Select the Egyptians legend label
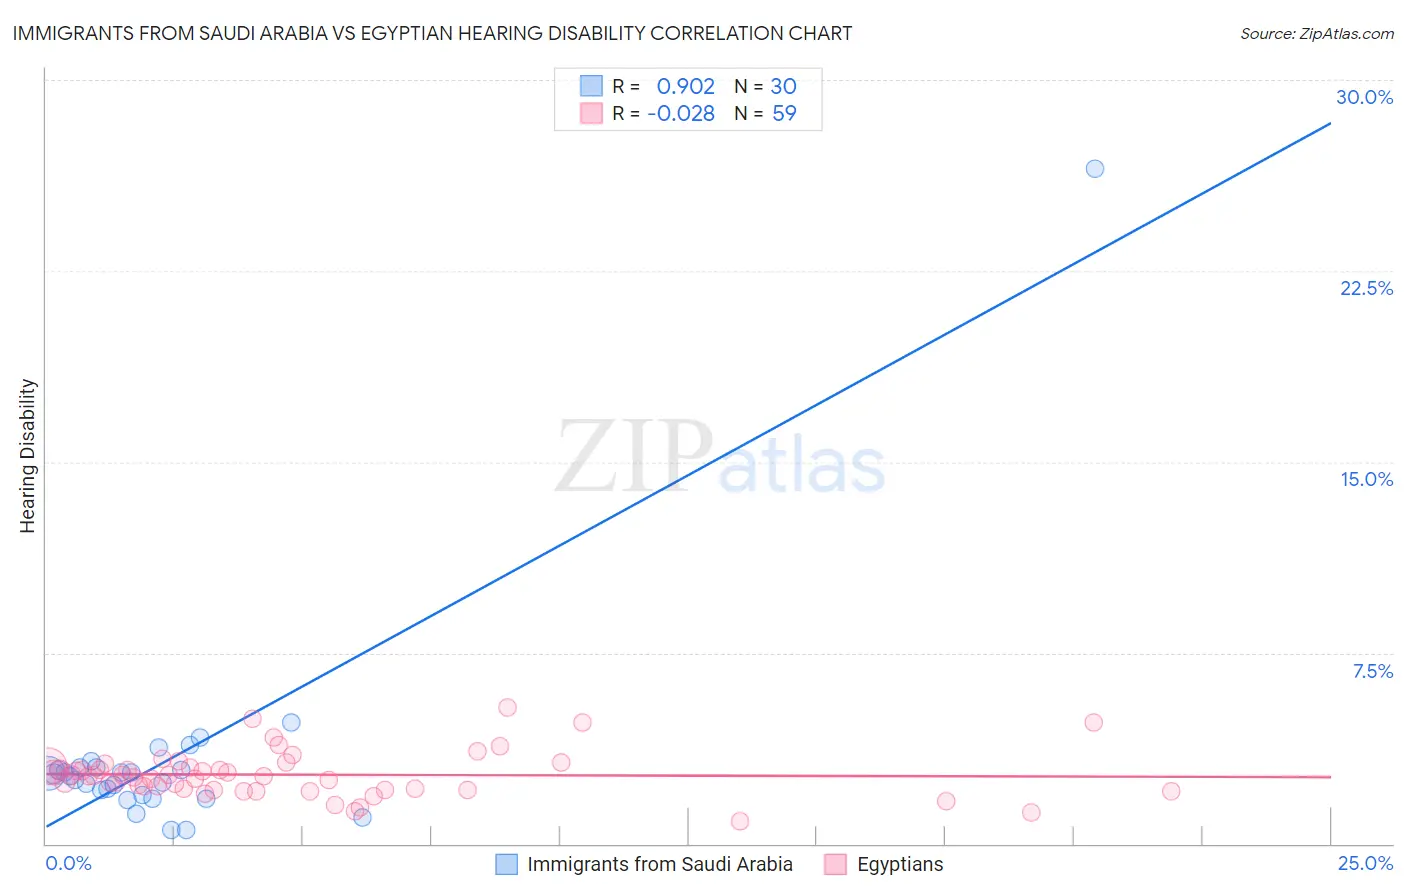 pyautogui.click(x=900, y=864)
